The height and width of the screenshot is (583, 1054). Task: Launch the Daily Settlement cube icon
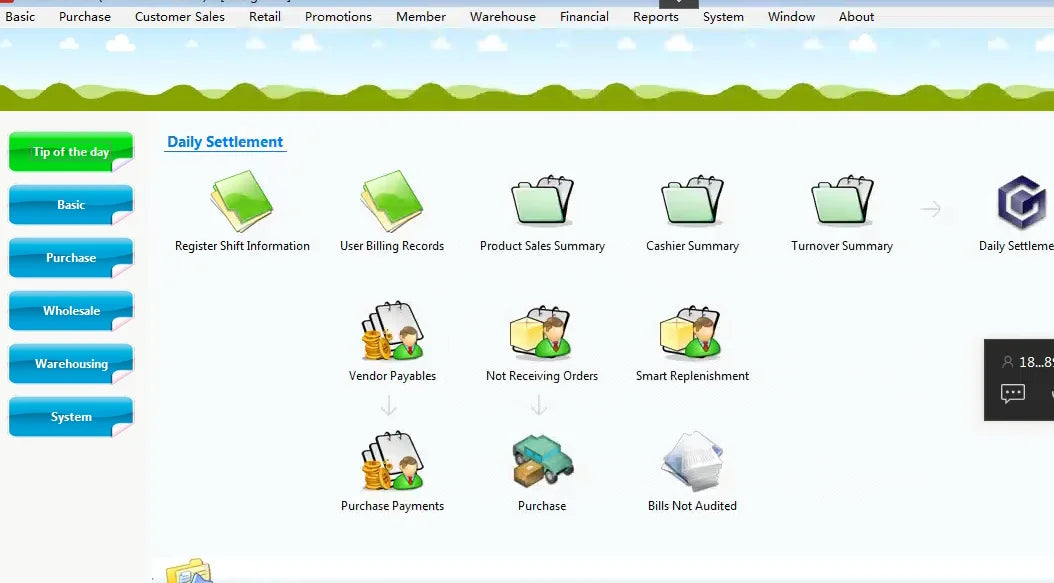[x=1022, y=202]
